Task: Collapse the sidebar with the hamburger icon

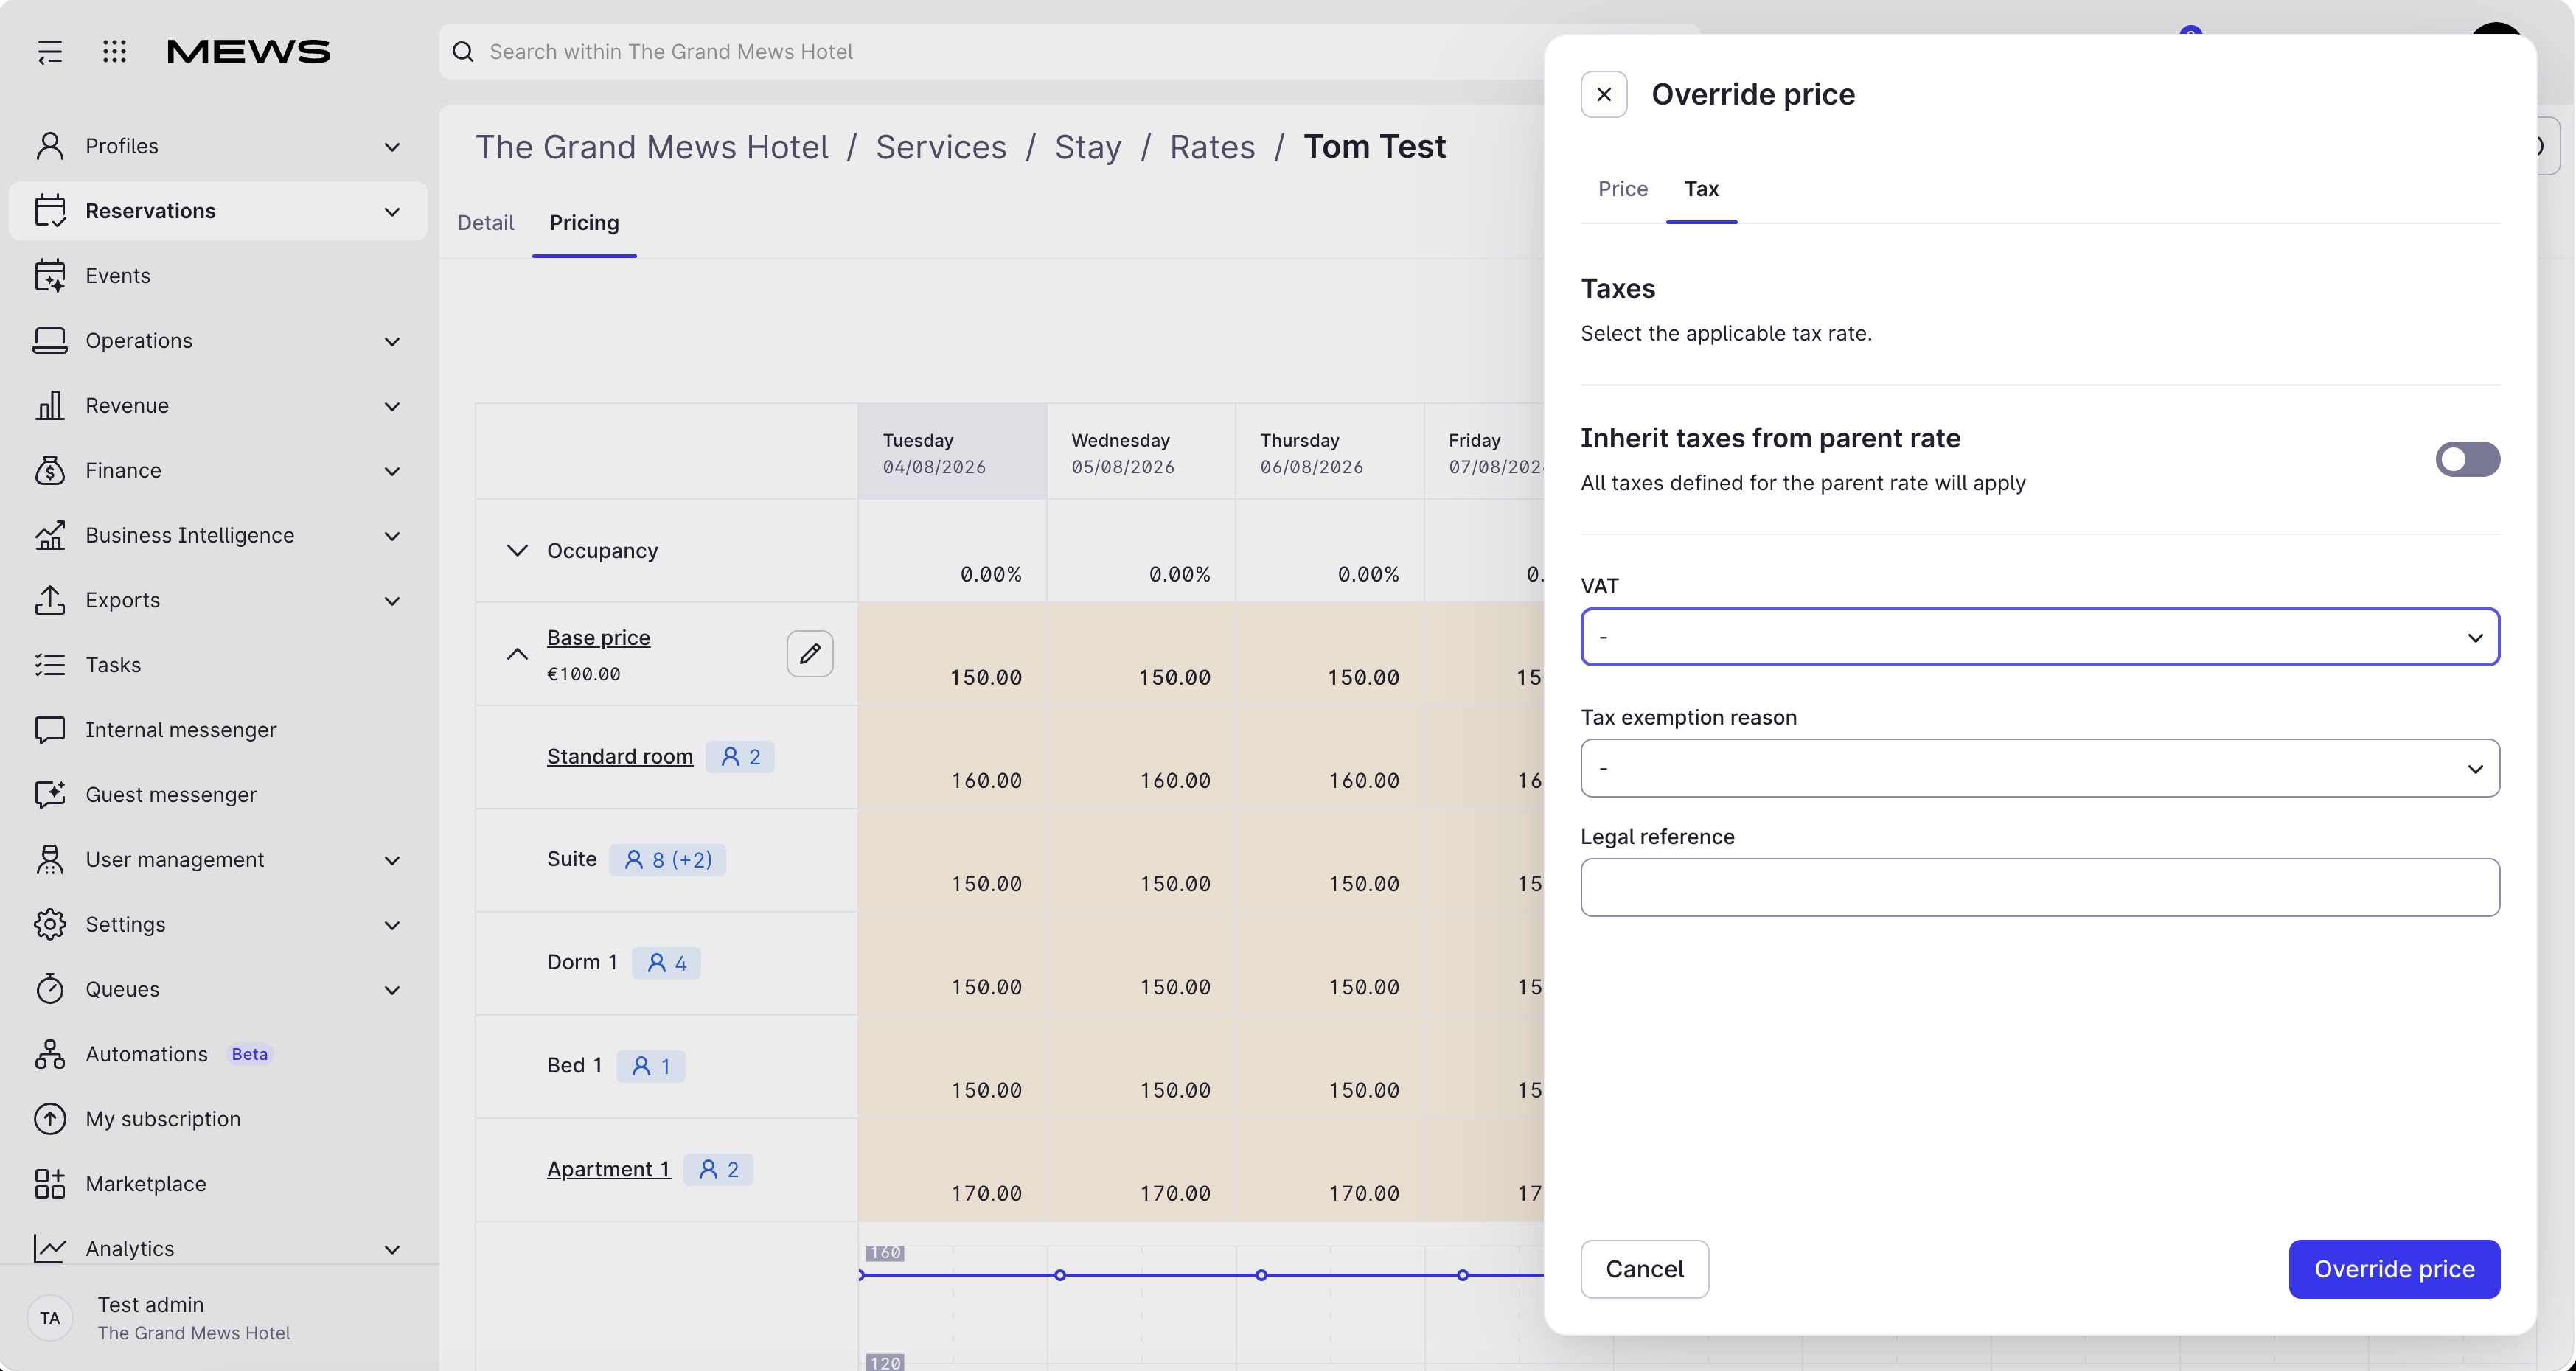Action: click(x=50, y=52)
